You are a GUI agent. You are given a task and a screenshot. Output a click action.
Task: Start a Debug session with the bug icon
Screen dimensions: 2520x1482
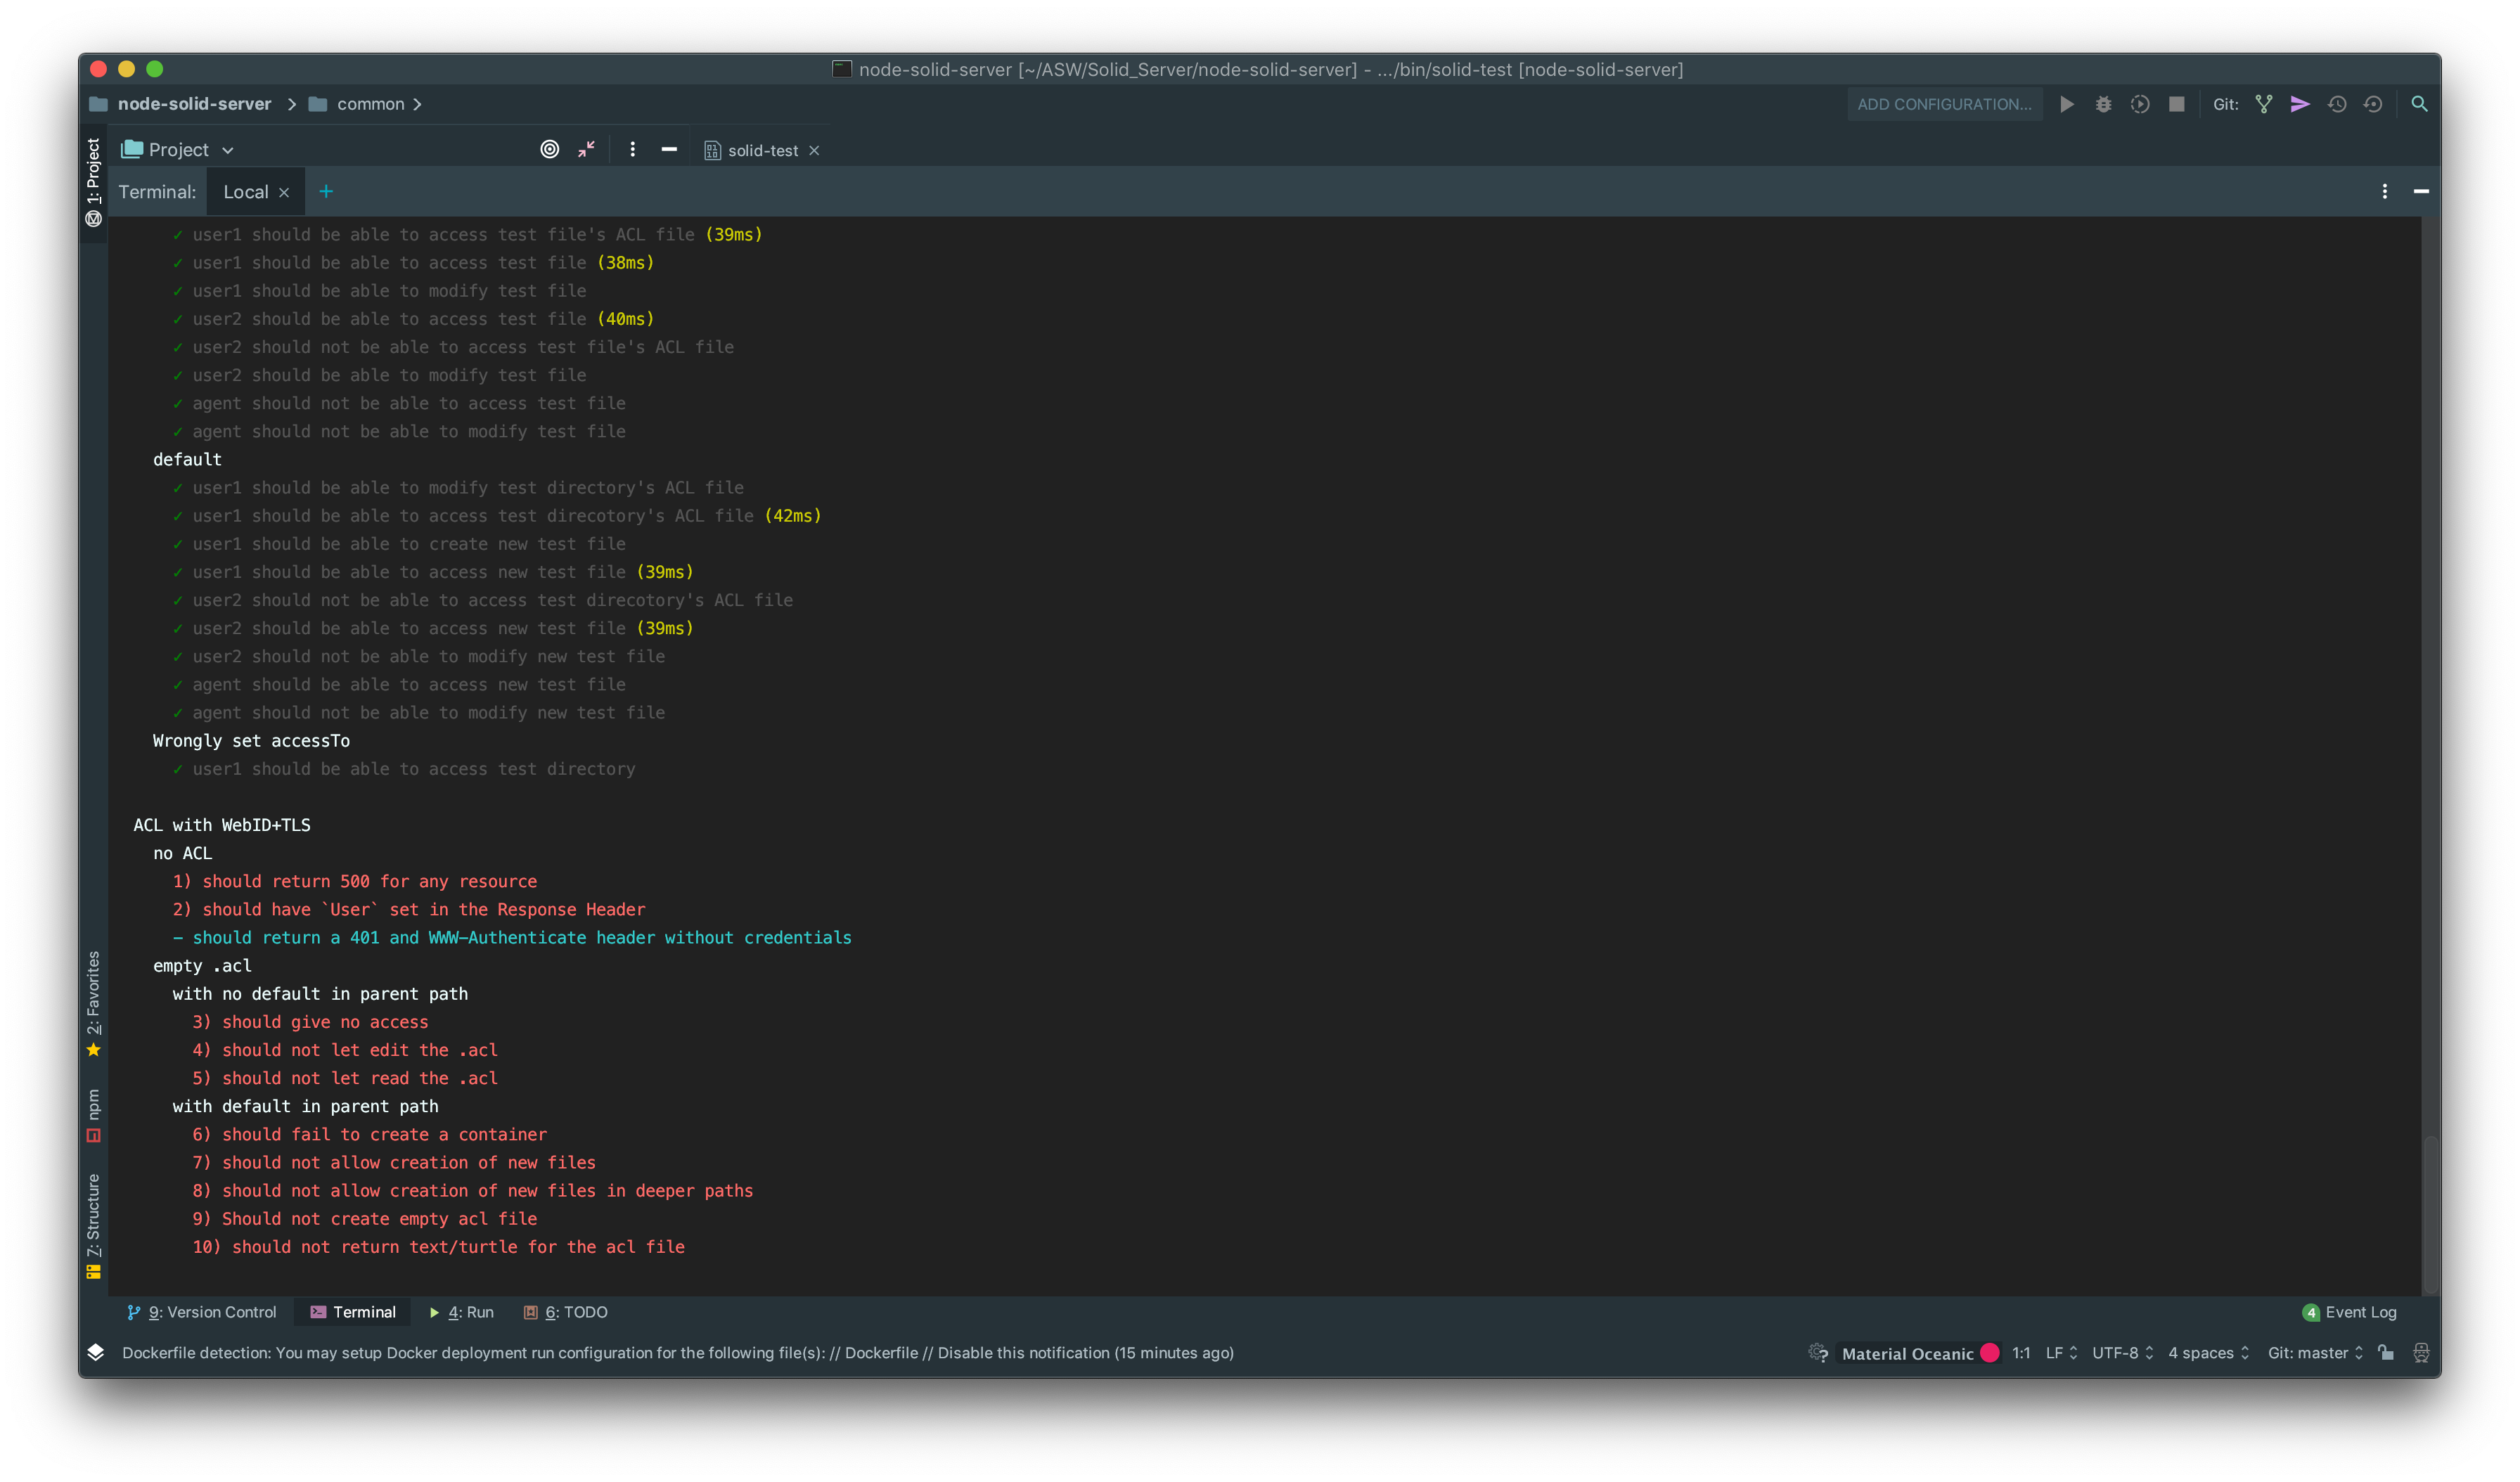pyautogui.click(x=2103, y=104)
